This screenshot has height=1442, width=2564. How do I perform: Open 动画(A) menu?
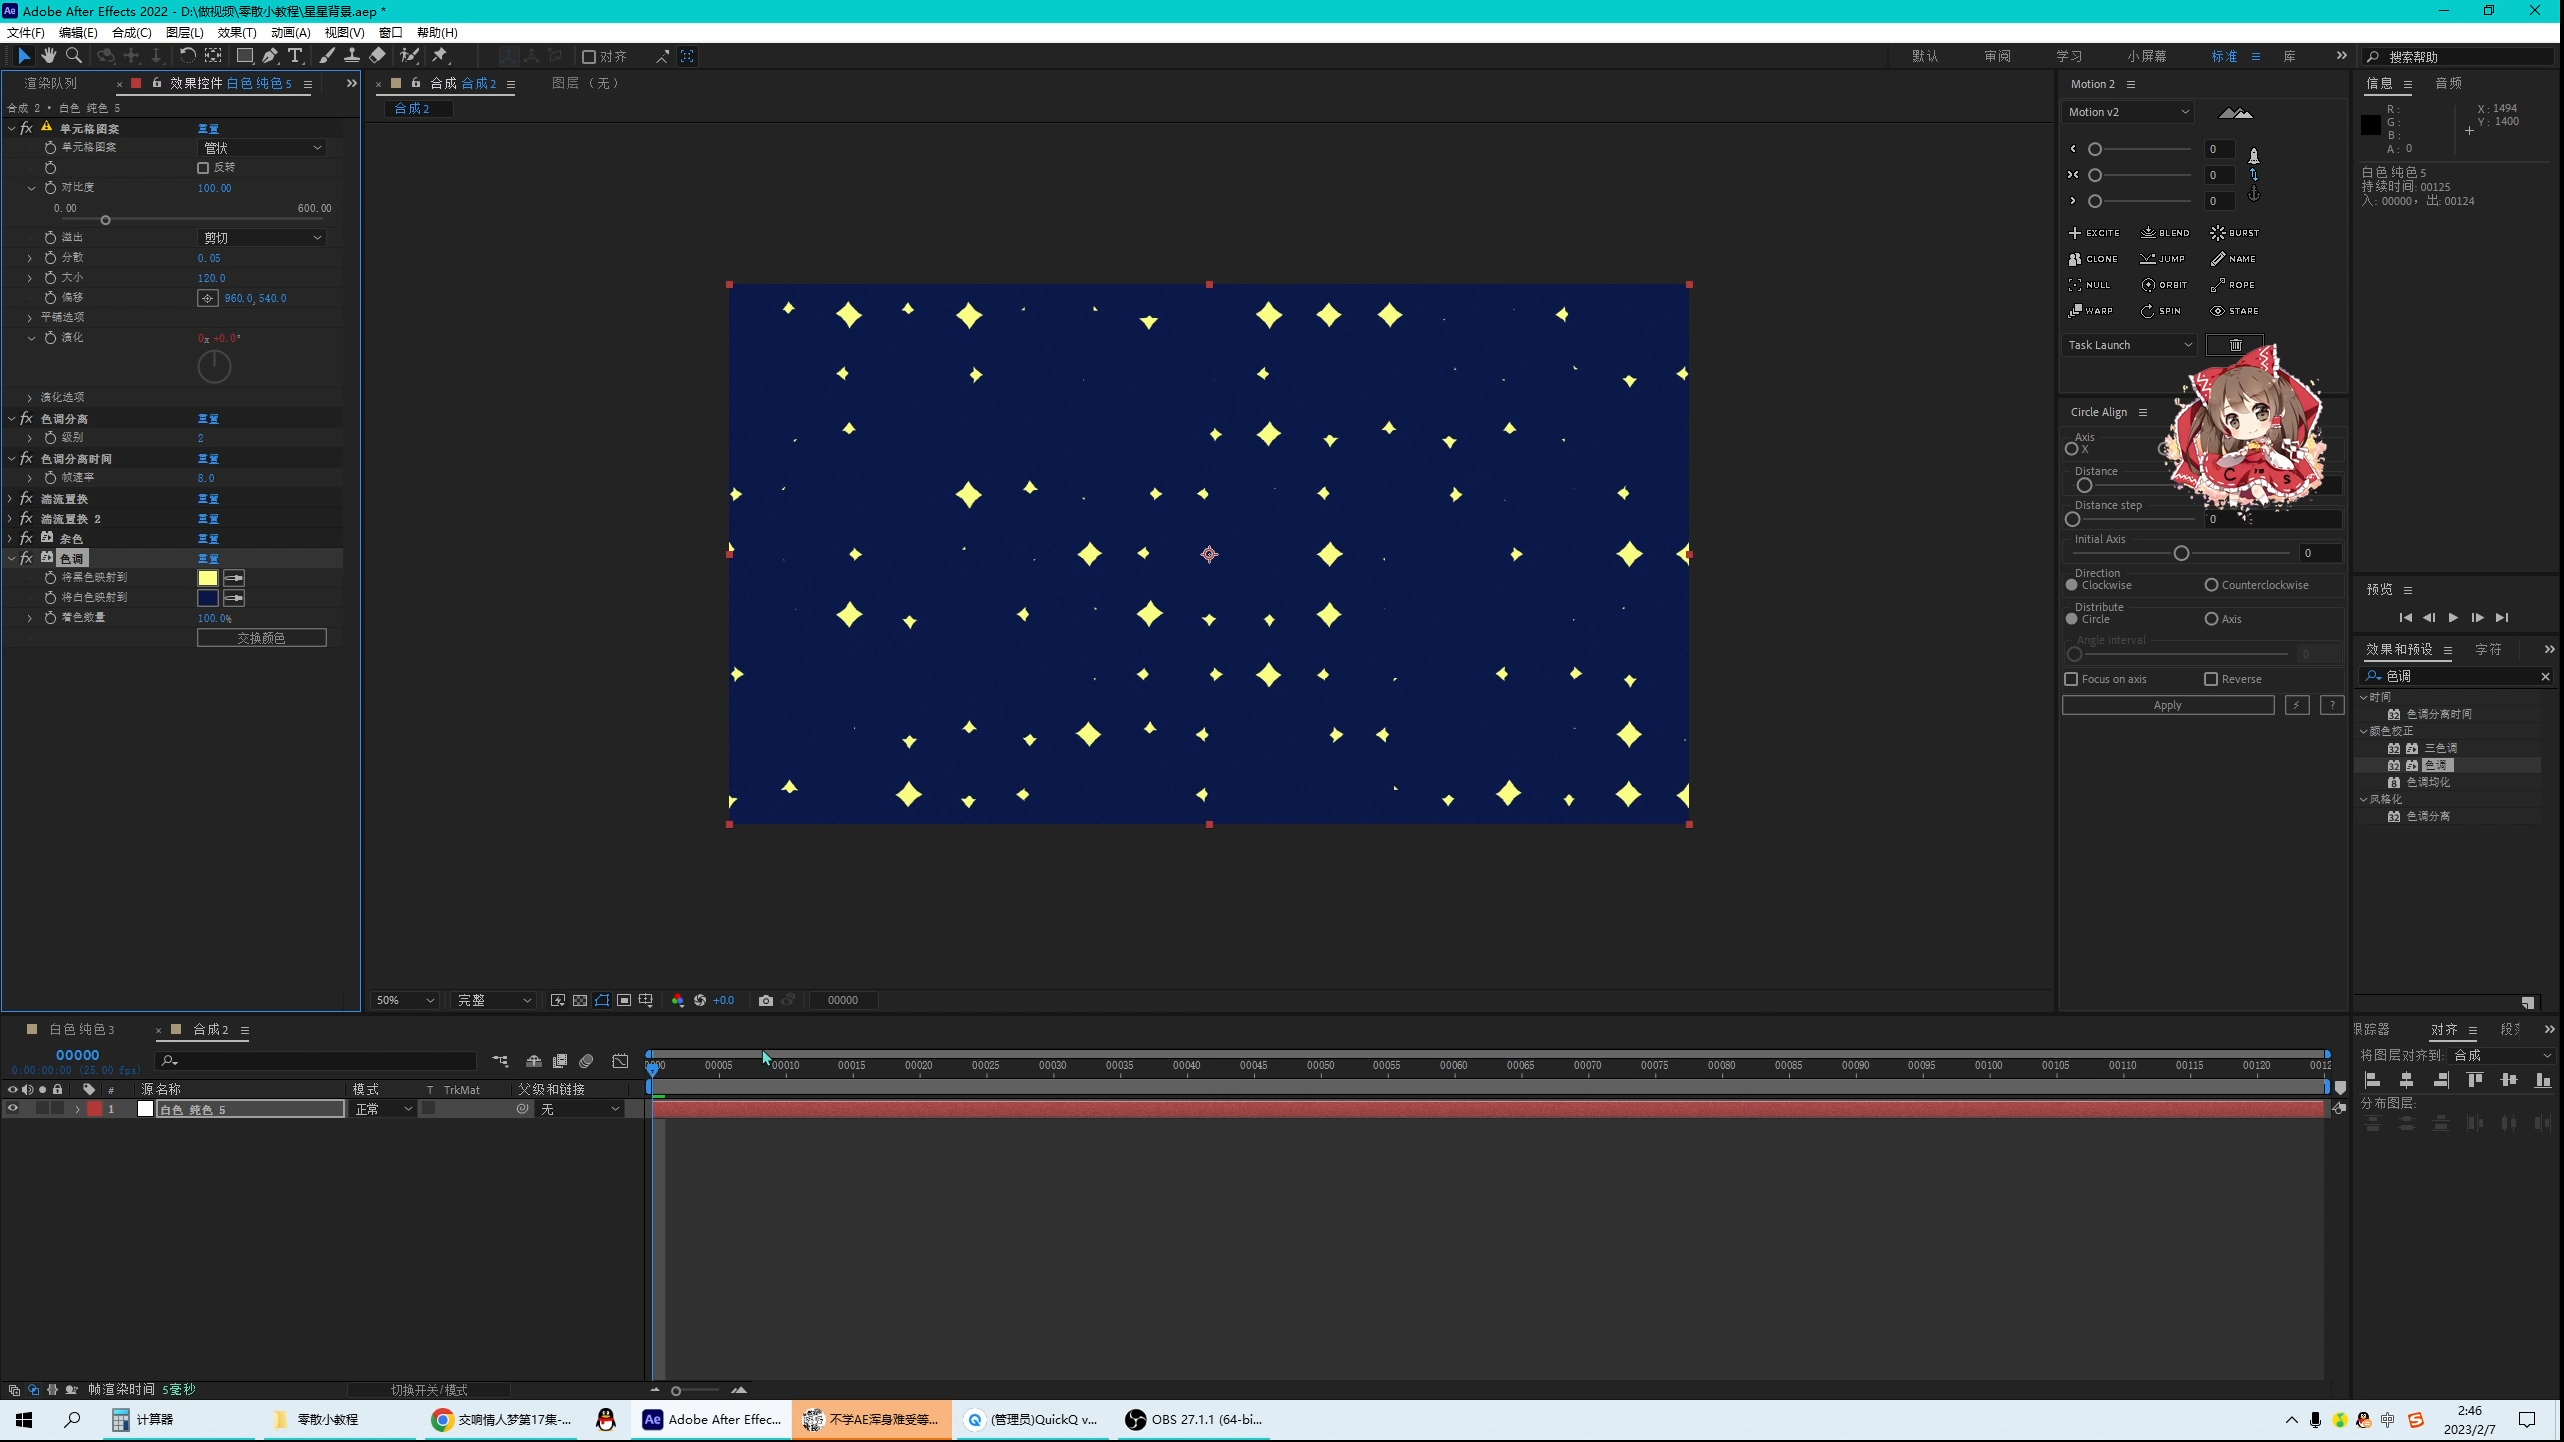290,32
